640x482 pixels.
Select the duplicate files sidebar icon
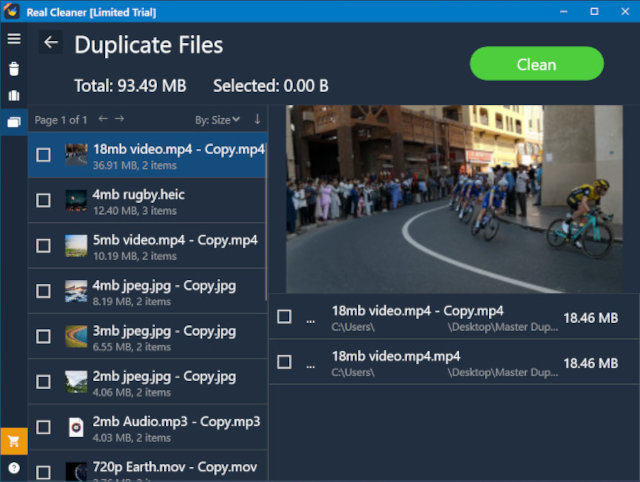14,121
